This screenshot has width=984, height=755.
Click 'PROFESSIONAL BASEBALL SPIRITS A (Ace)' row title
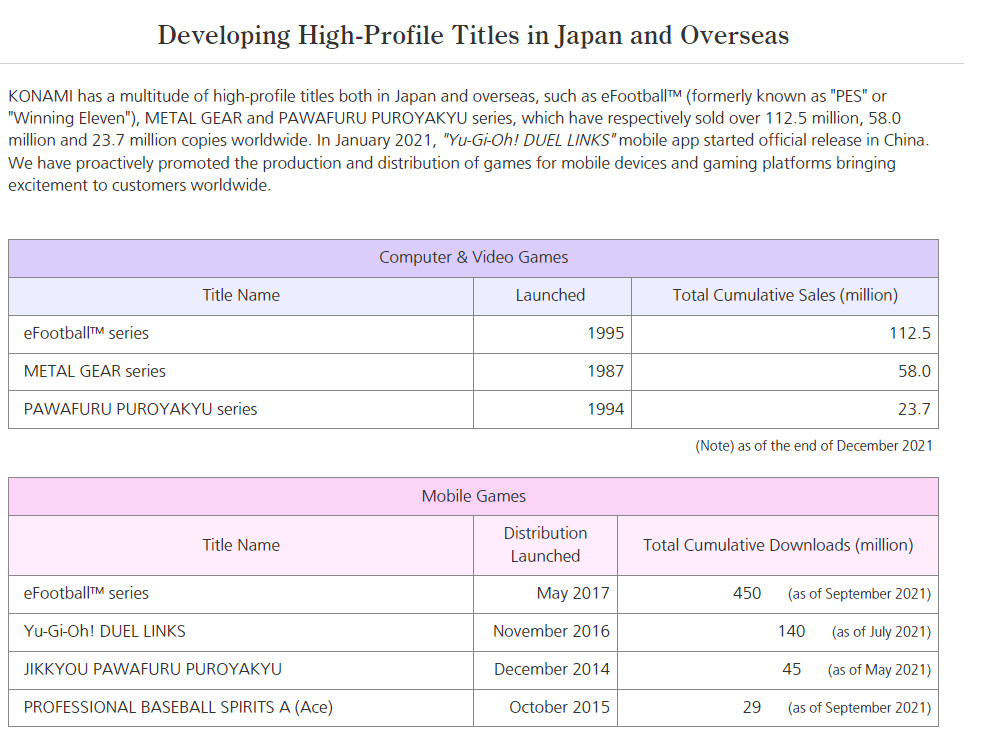(178, 707)
